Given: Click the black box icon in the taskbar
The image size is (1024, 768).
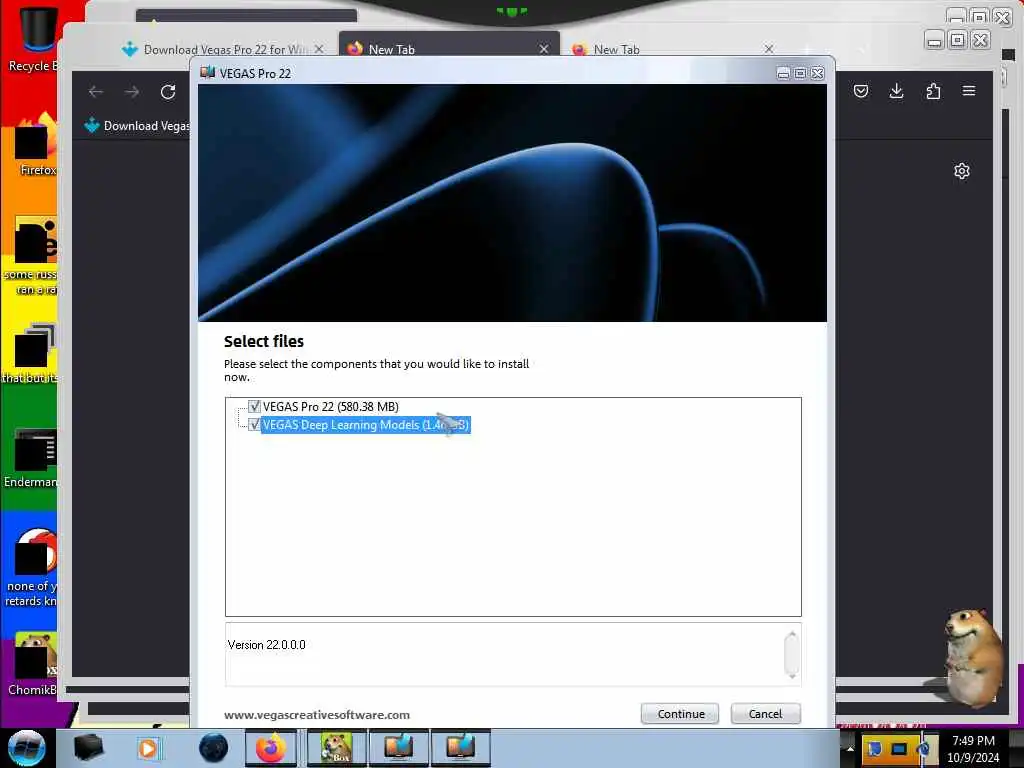Looking at the screenshot, I should [89, 748].
